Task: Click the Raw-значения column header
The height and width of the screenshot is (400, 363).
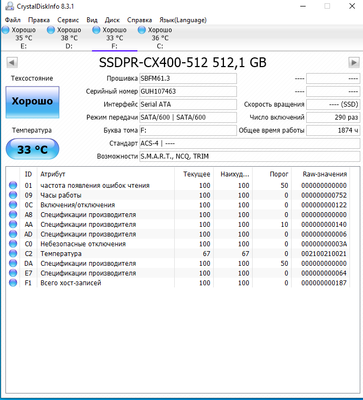Action: coord(325,174)
